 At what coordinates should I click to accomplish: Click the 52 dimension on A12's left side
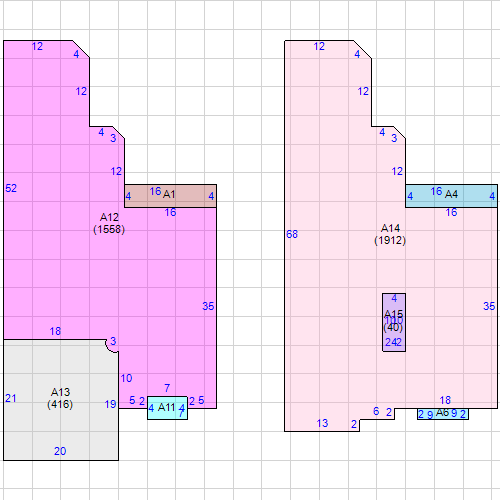coord(11,188)
